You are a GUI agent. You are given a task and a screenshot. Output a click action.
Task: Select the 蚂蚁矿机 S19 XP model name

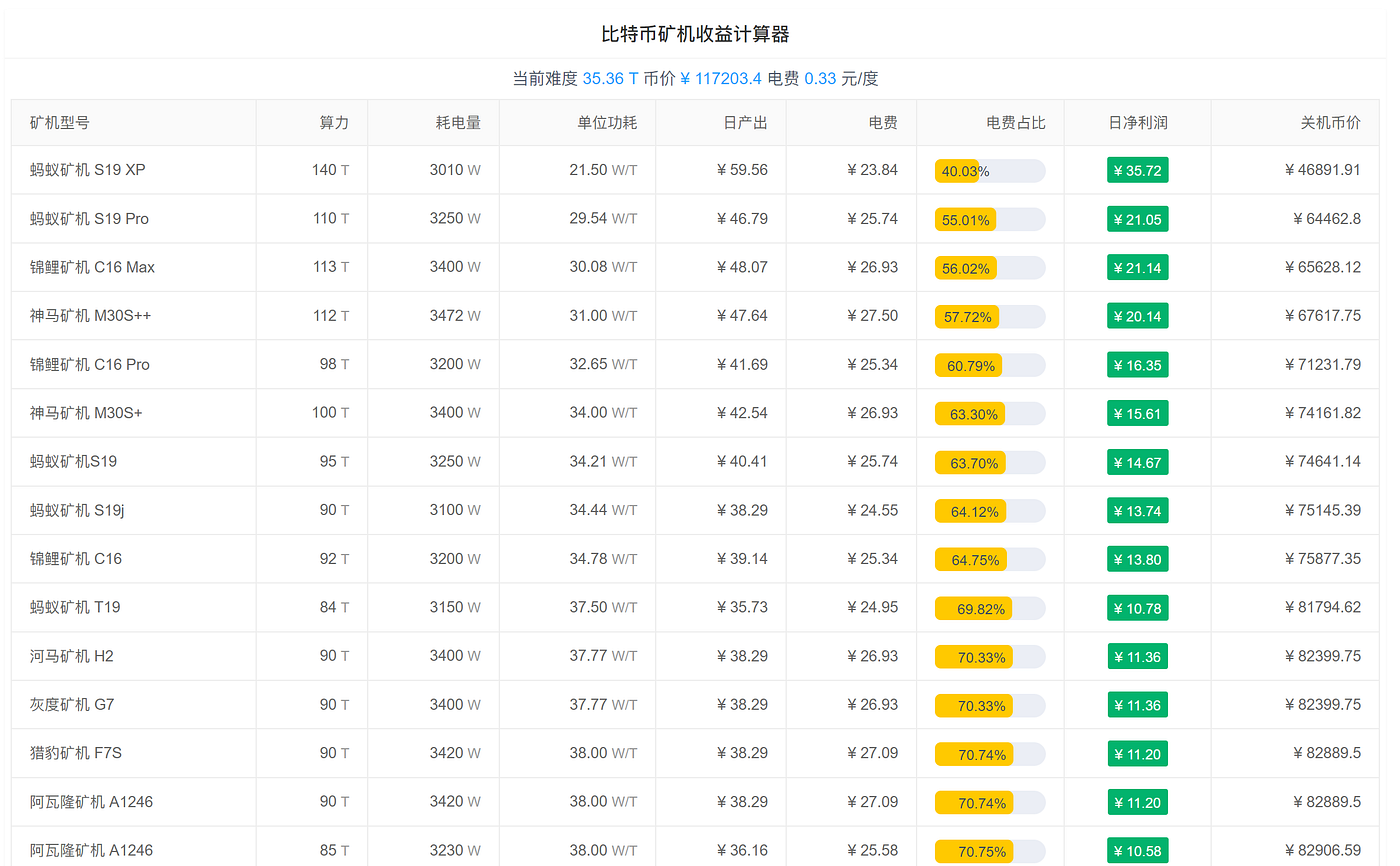(87, 170)
